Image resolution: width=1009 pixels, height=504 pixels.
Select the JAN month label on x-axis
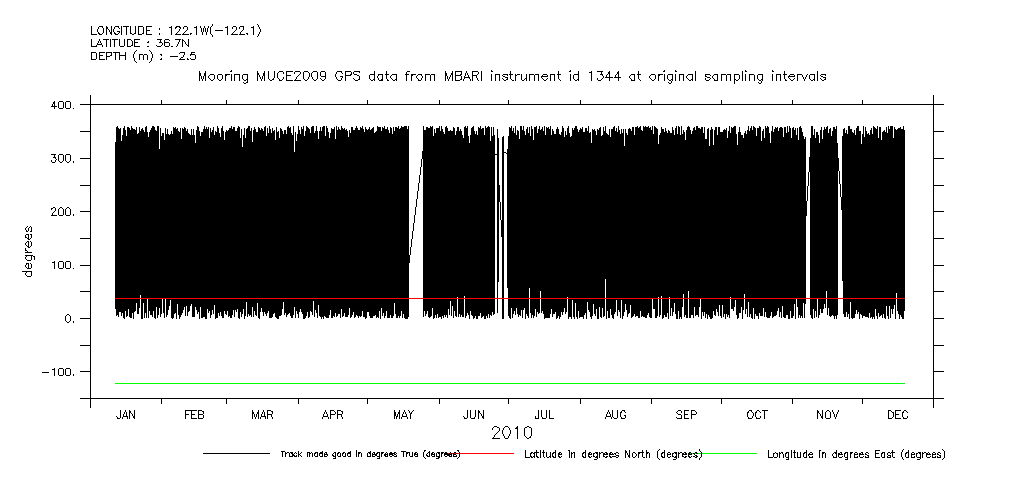point(126,414)
